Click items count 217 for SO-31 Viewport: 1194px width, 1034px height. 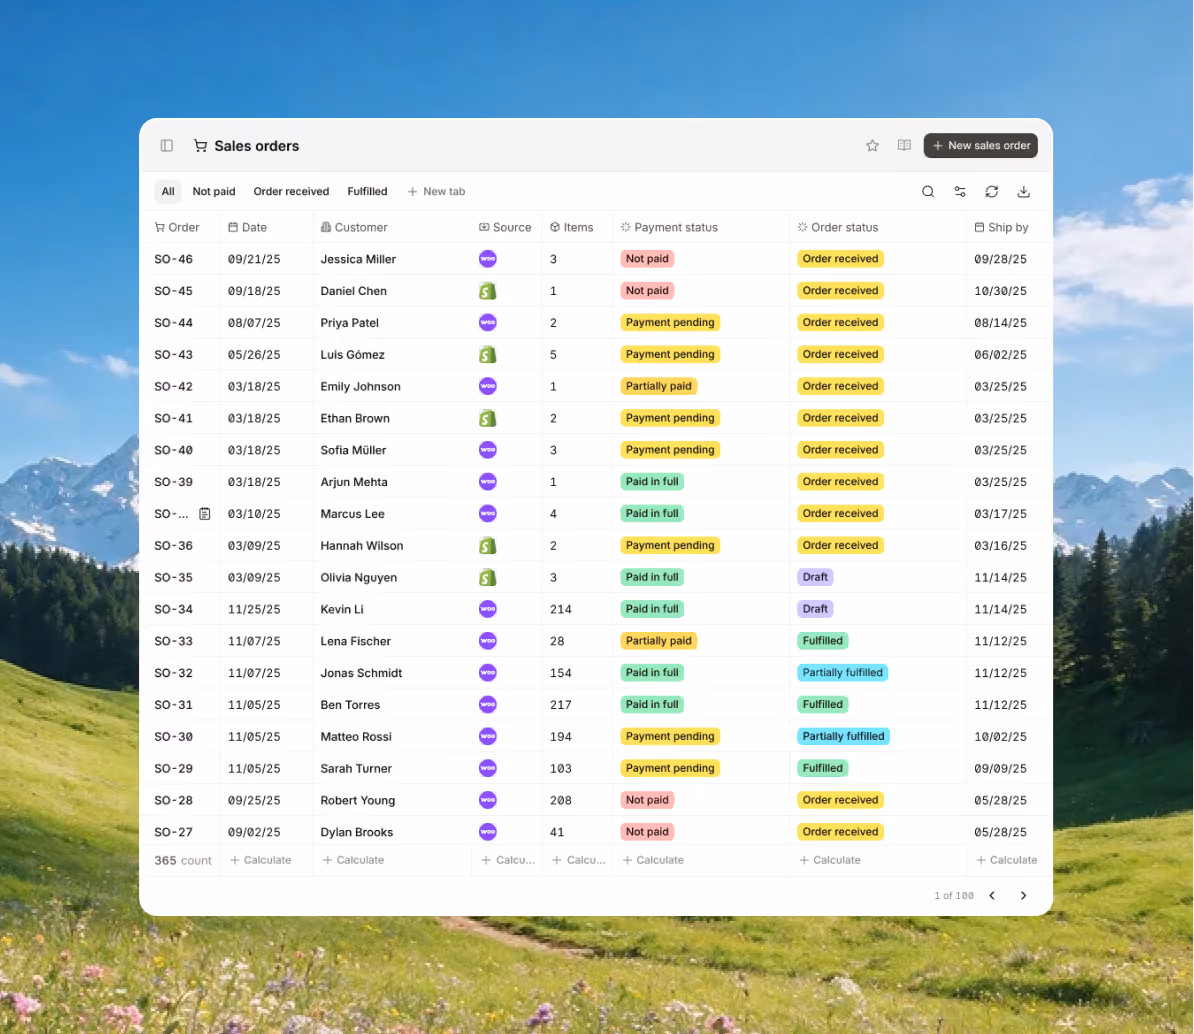[x=560, y=705]
